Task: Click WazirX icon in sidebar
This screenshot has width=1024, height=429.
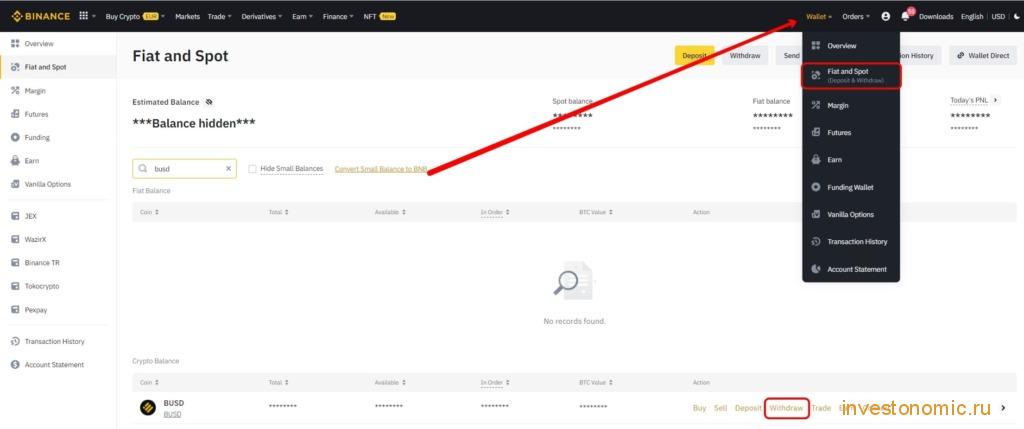Action: (x=15, y=240)
